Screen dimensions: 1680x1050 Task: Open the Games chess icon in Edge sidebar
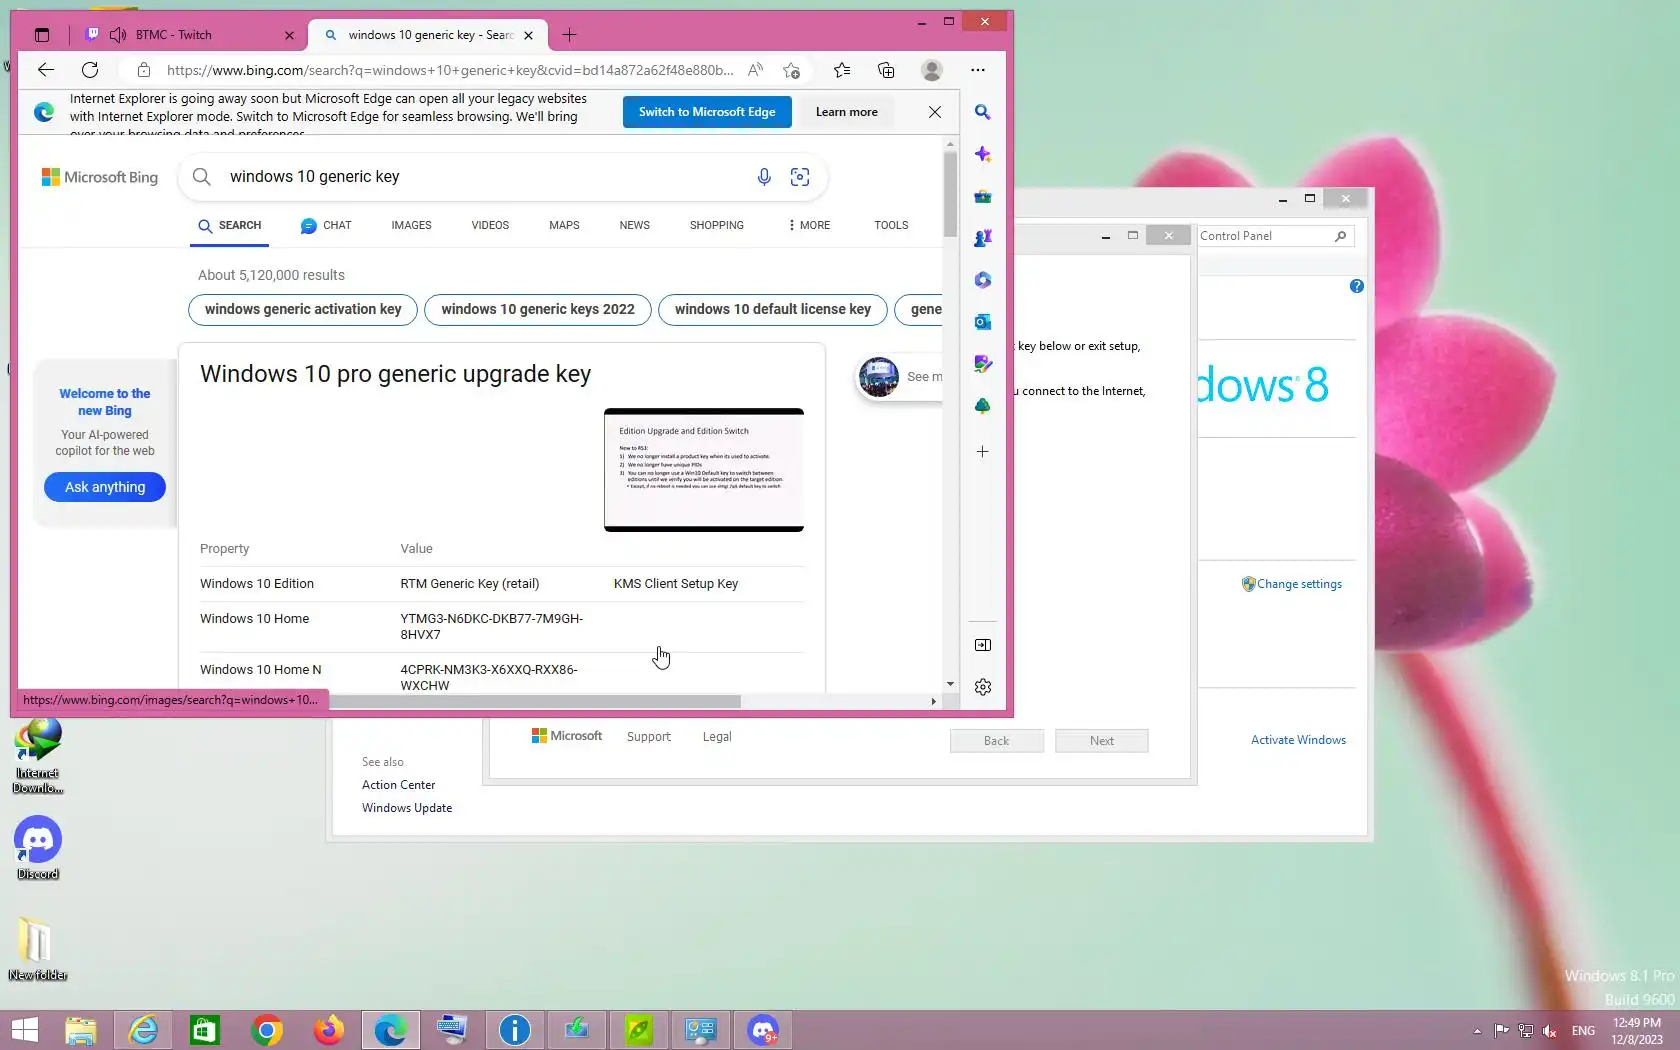[983, 238]
